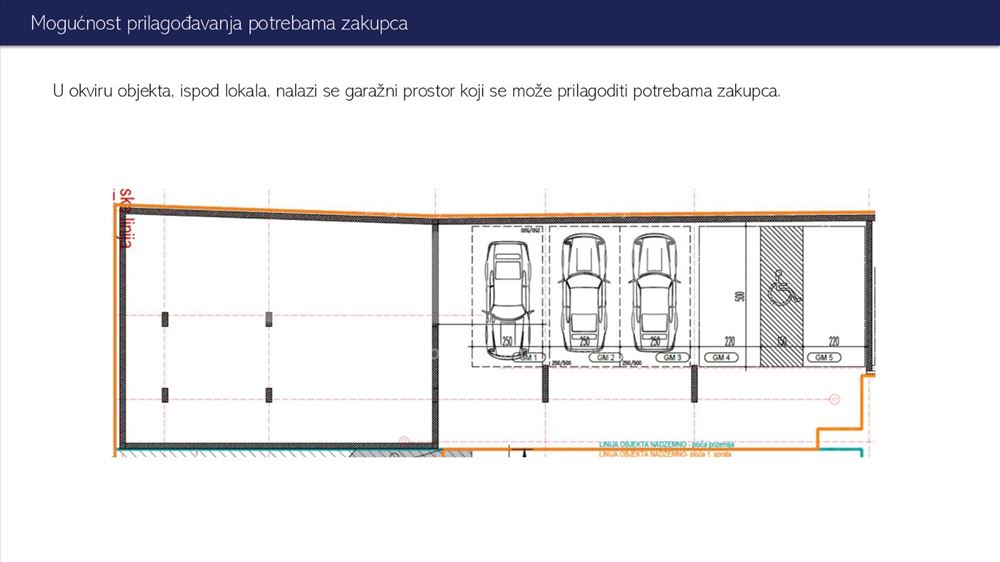The height and width of the screenshot is (562, 1000).
Task: Click the upper-left structural column in empty room
Action: pos(165,320)
